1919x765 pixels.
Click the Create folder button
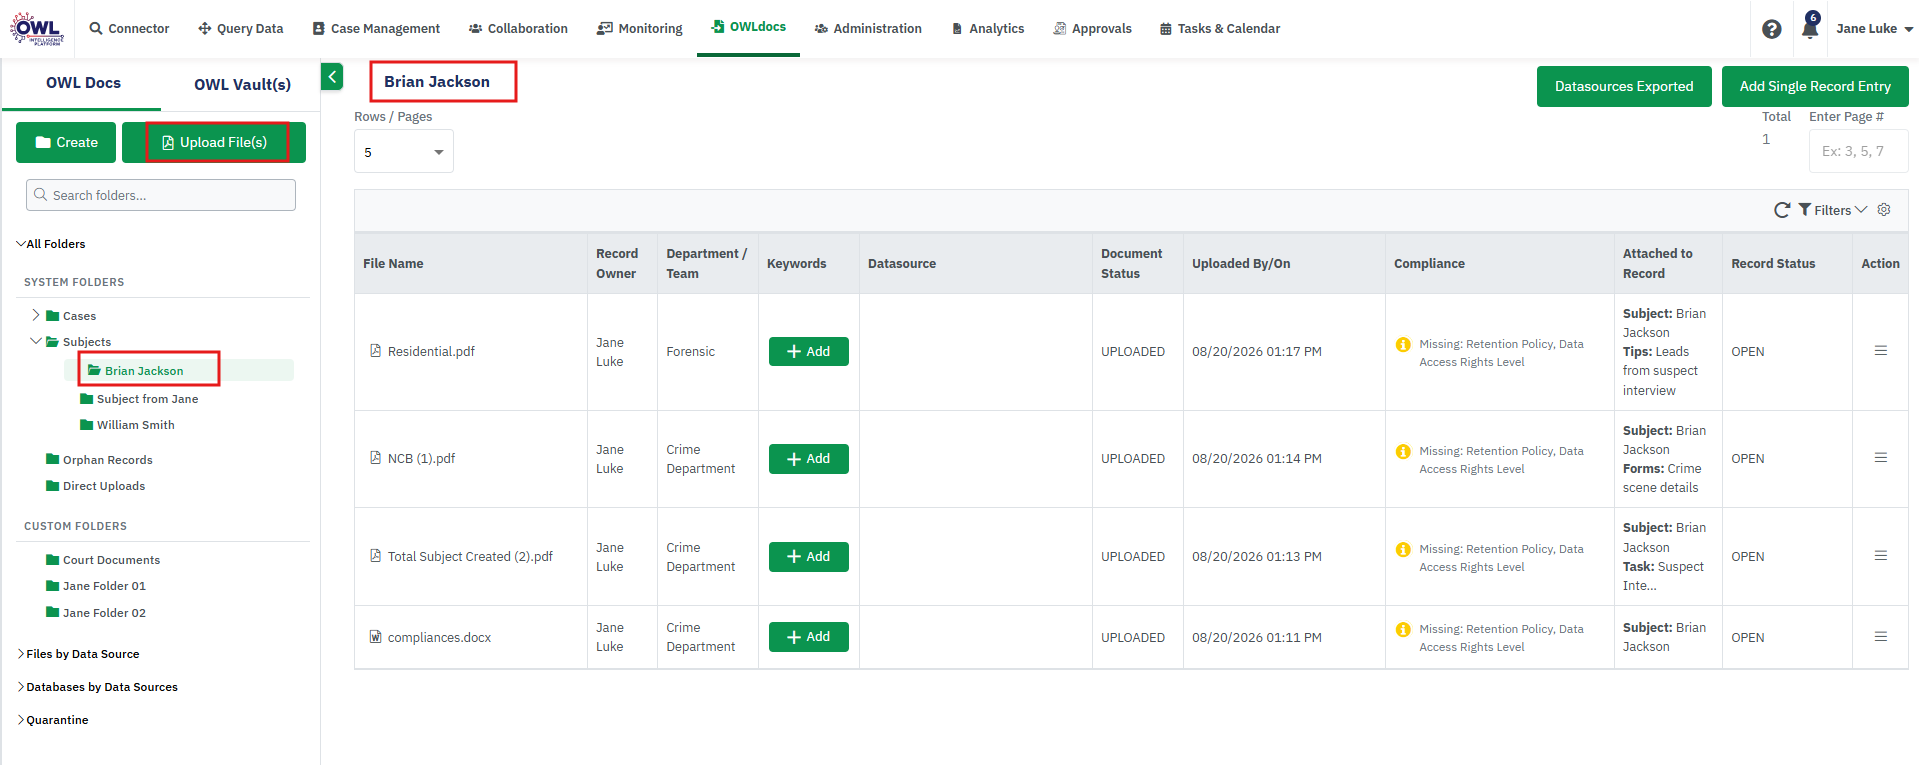(x=66, y=142)
